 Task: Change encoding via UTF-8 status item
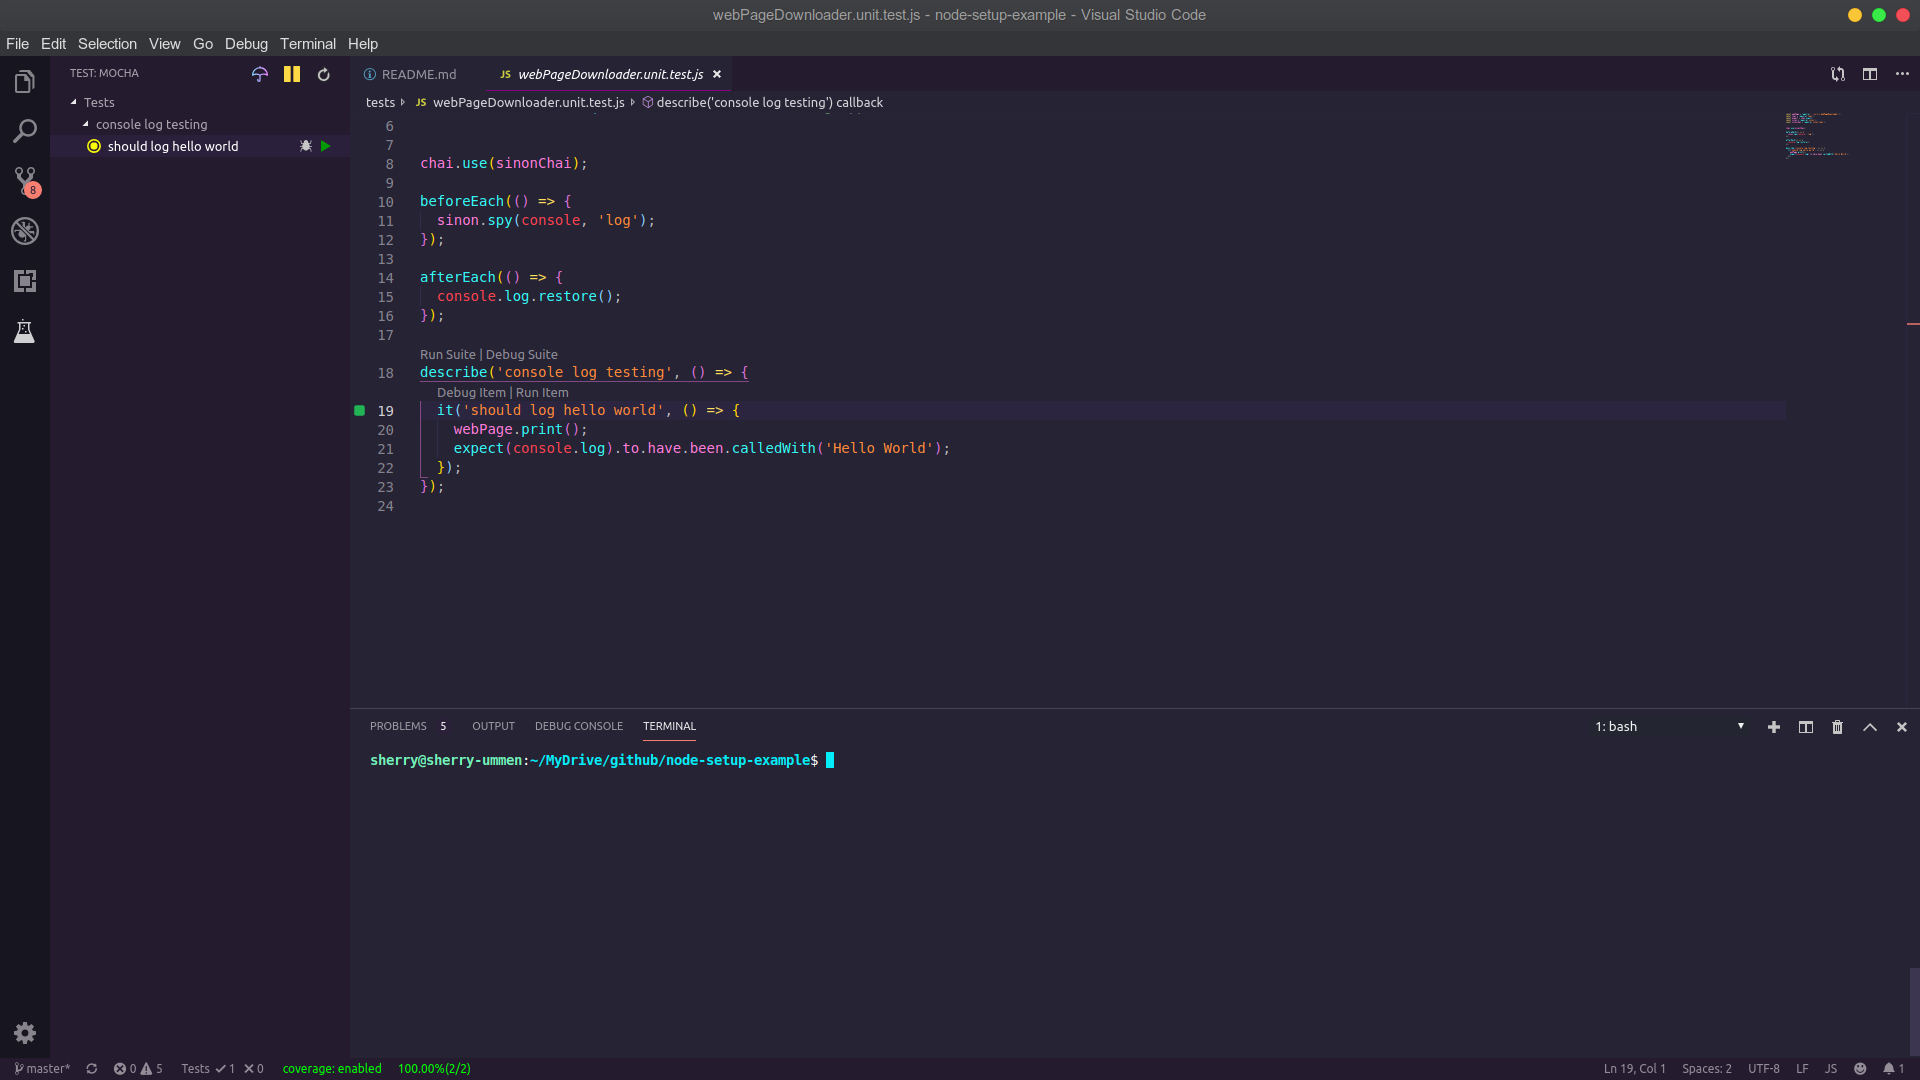[1764, 1069]
